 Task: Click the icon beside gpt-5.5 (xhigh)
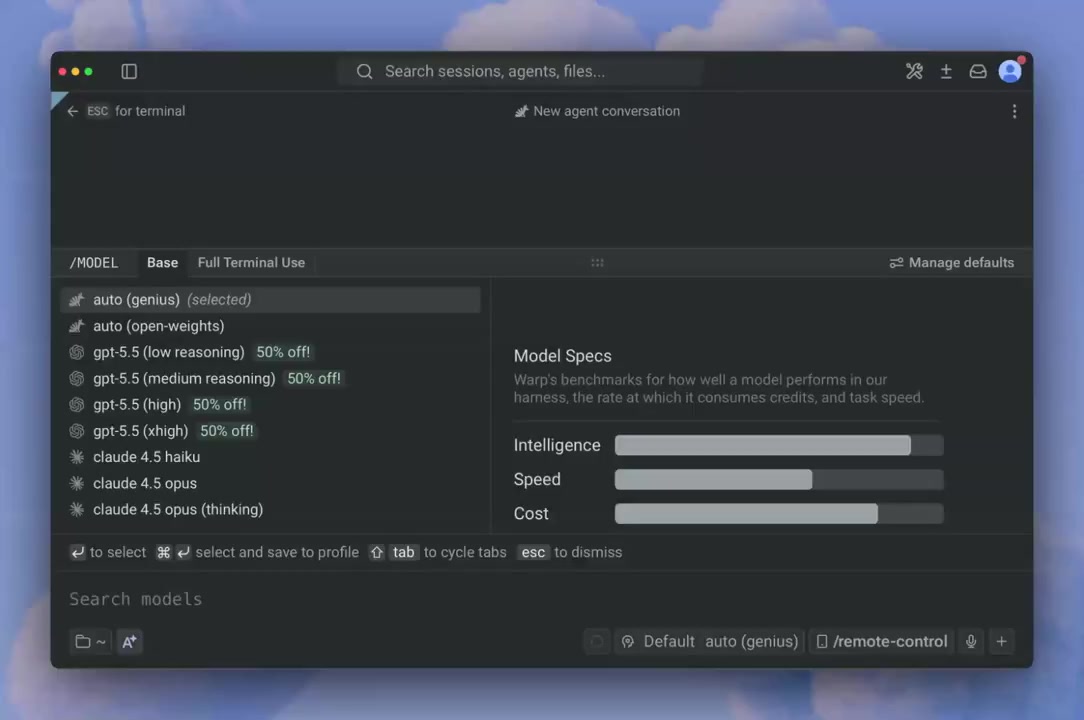[x=77, y=431]
